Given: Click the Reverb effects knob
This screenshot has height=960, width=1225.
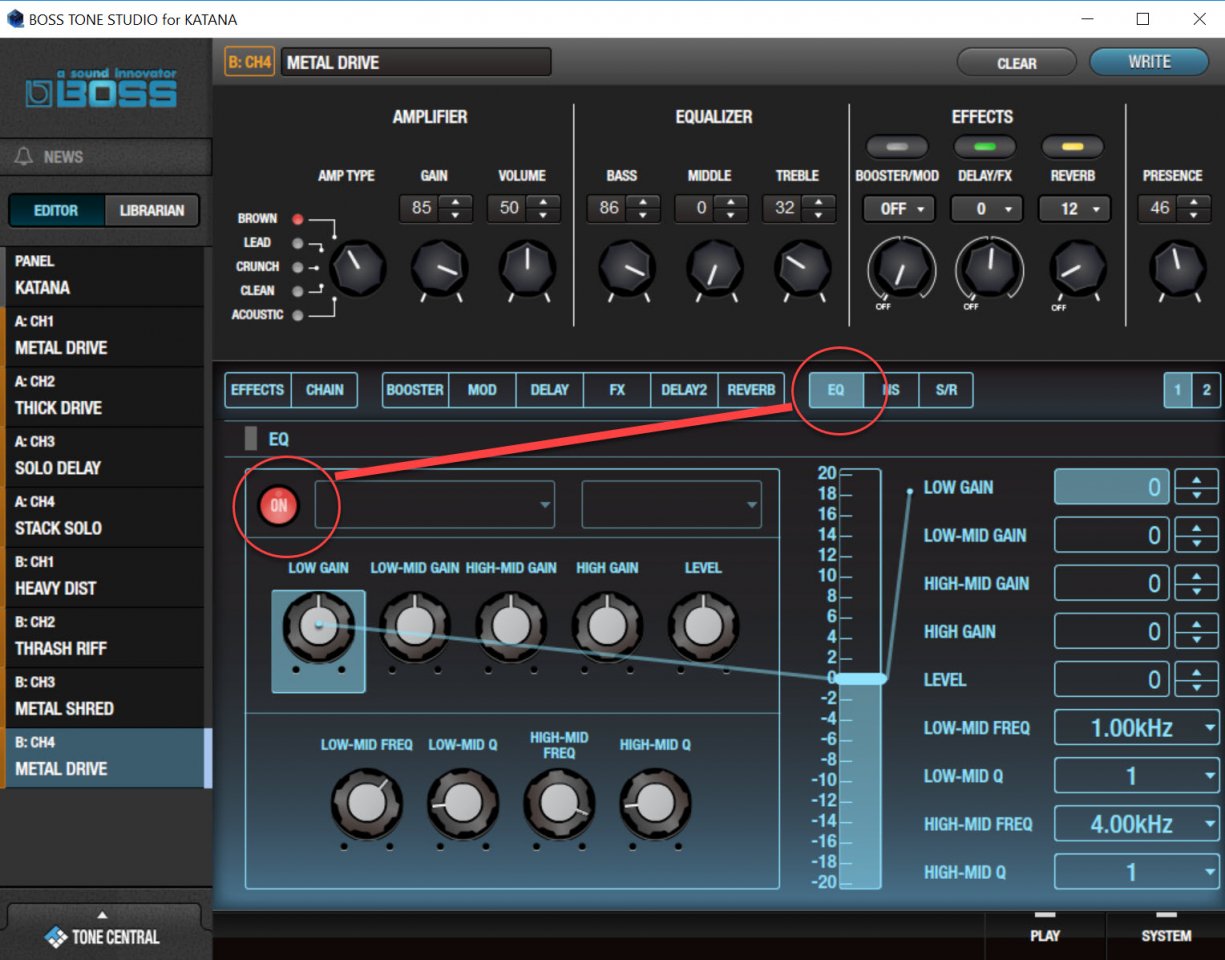Looking at the screenshot, I should (1078, 268).
